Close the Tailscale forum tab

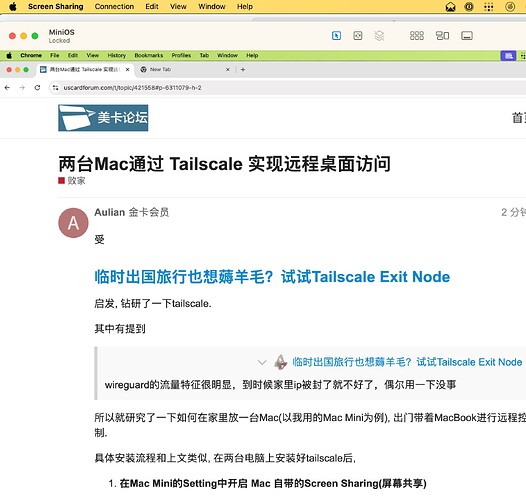tap(127, 69)
